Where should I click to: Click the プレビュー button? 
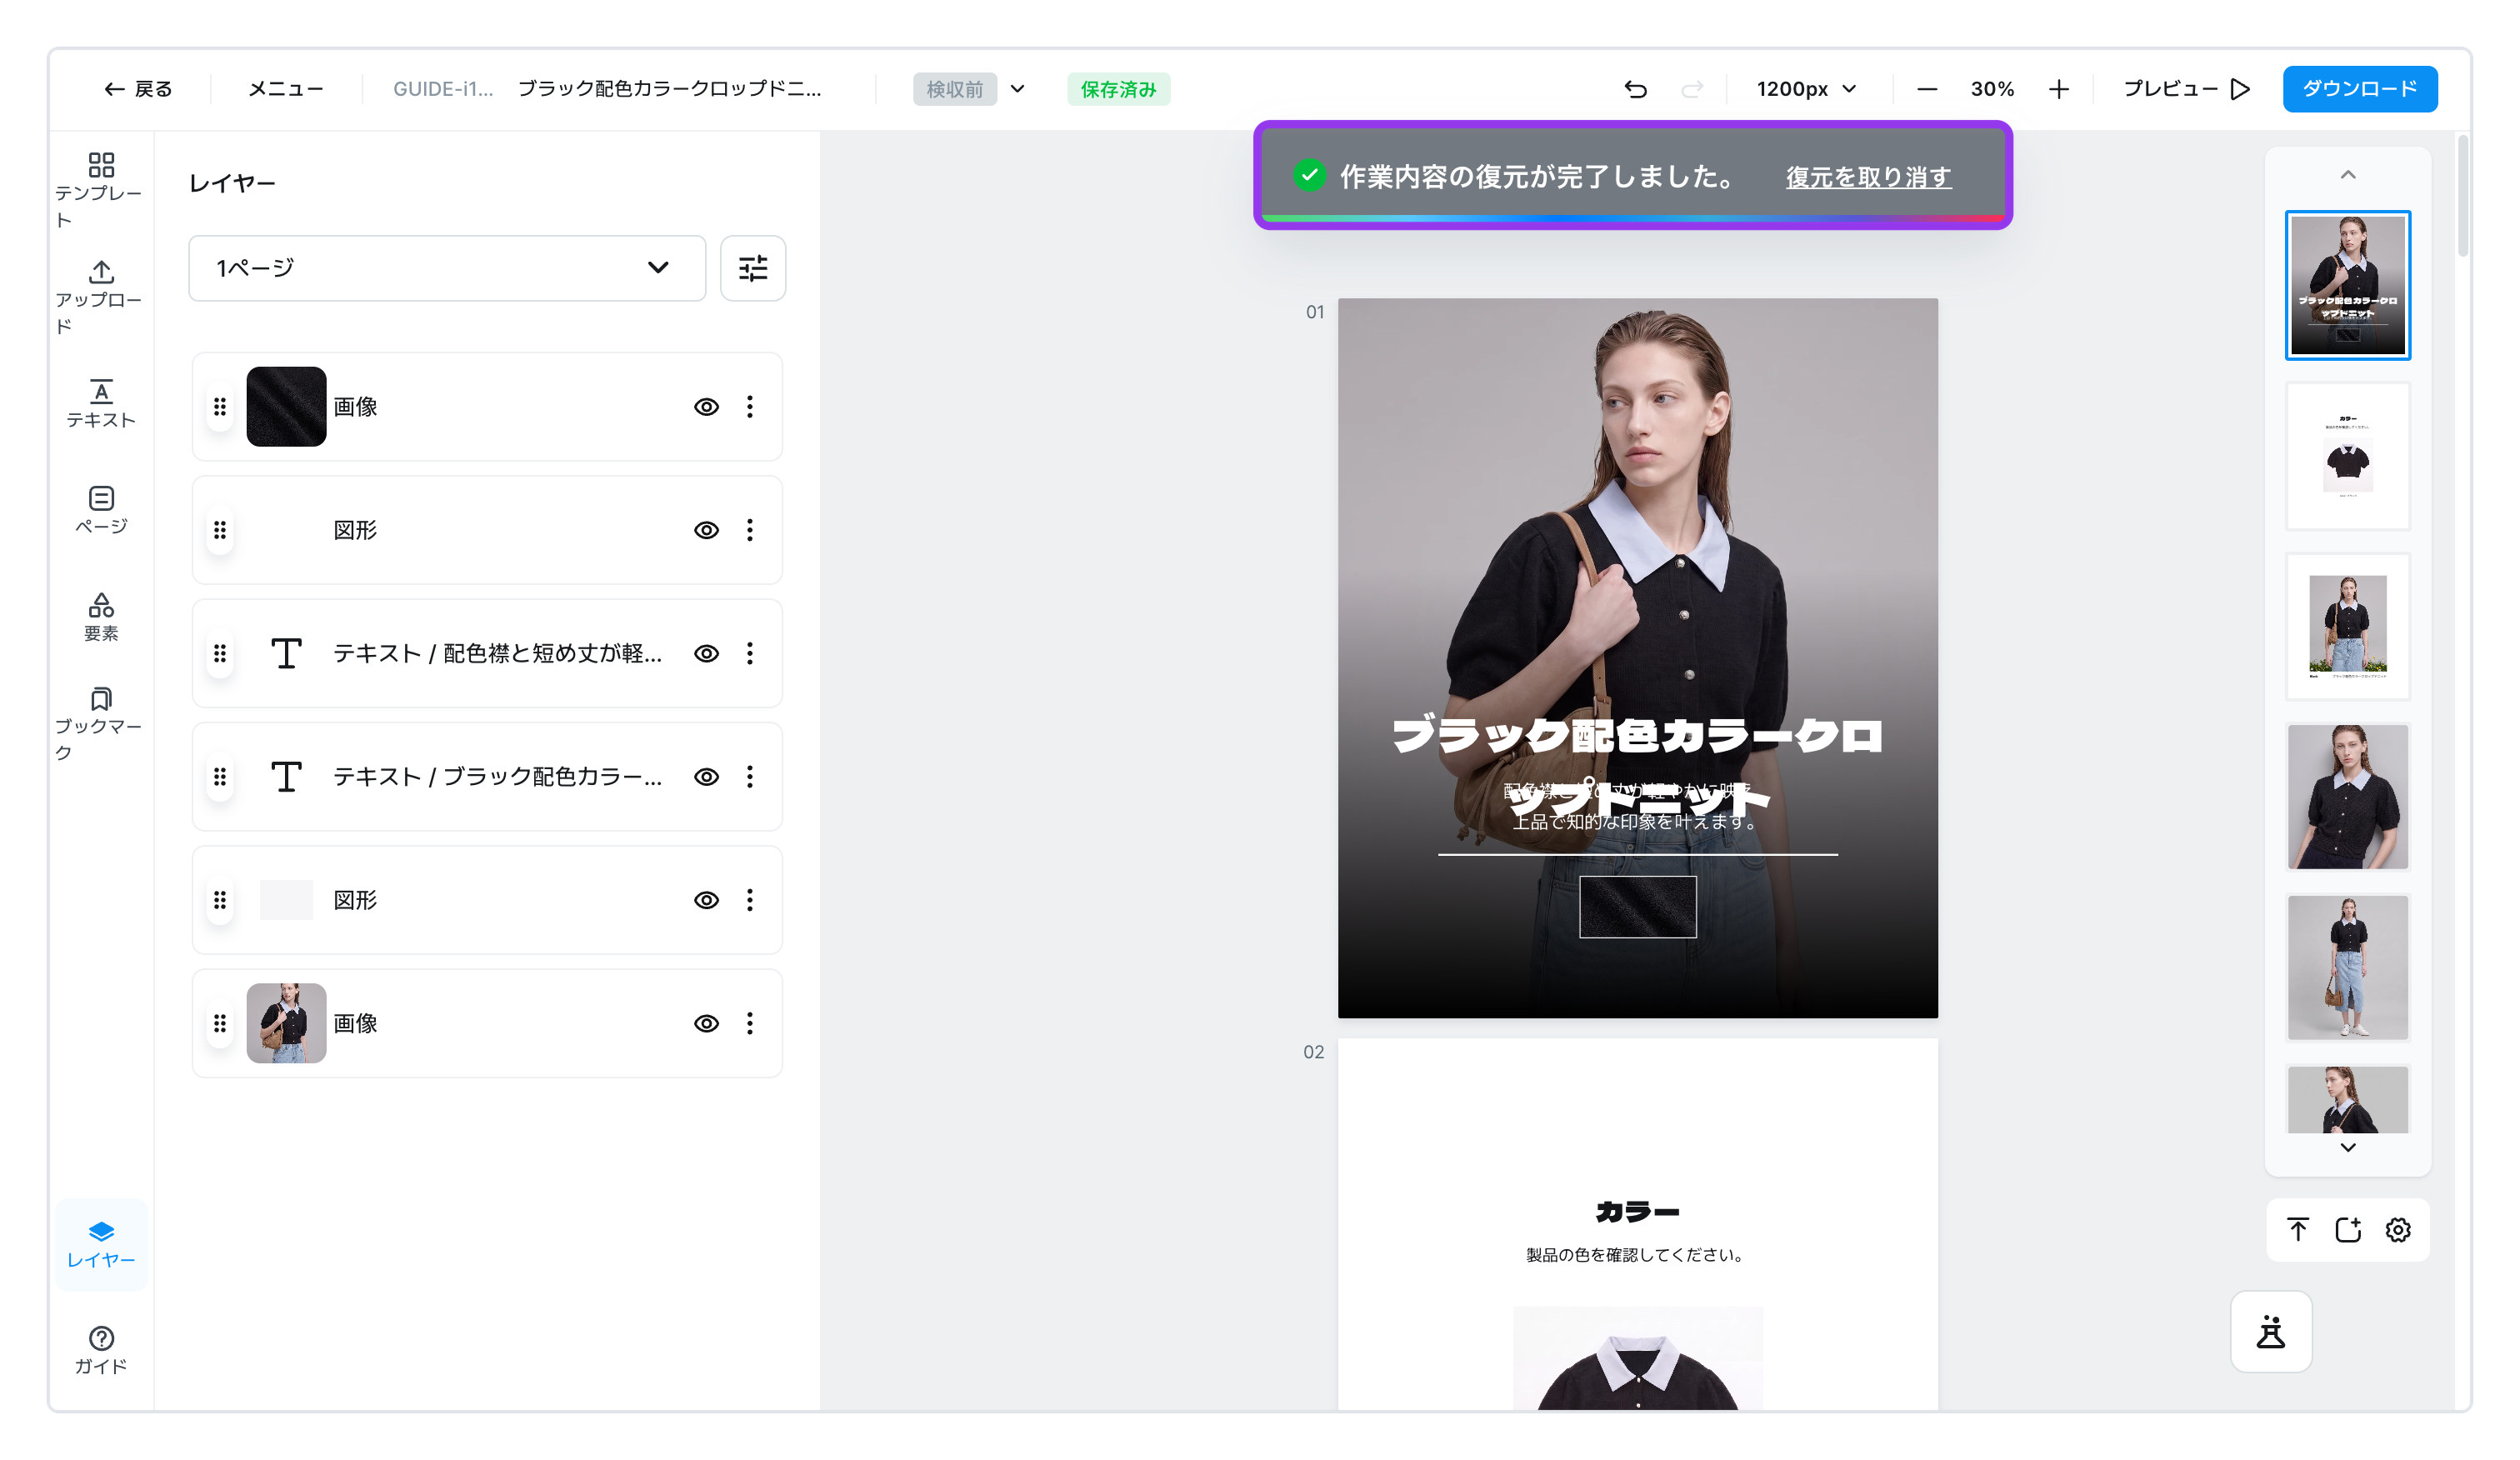pos(2186,89)
